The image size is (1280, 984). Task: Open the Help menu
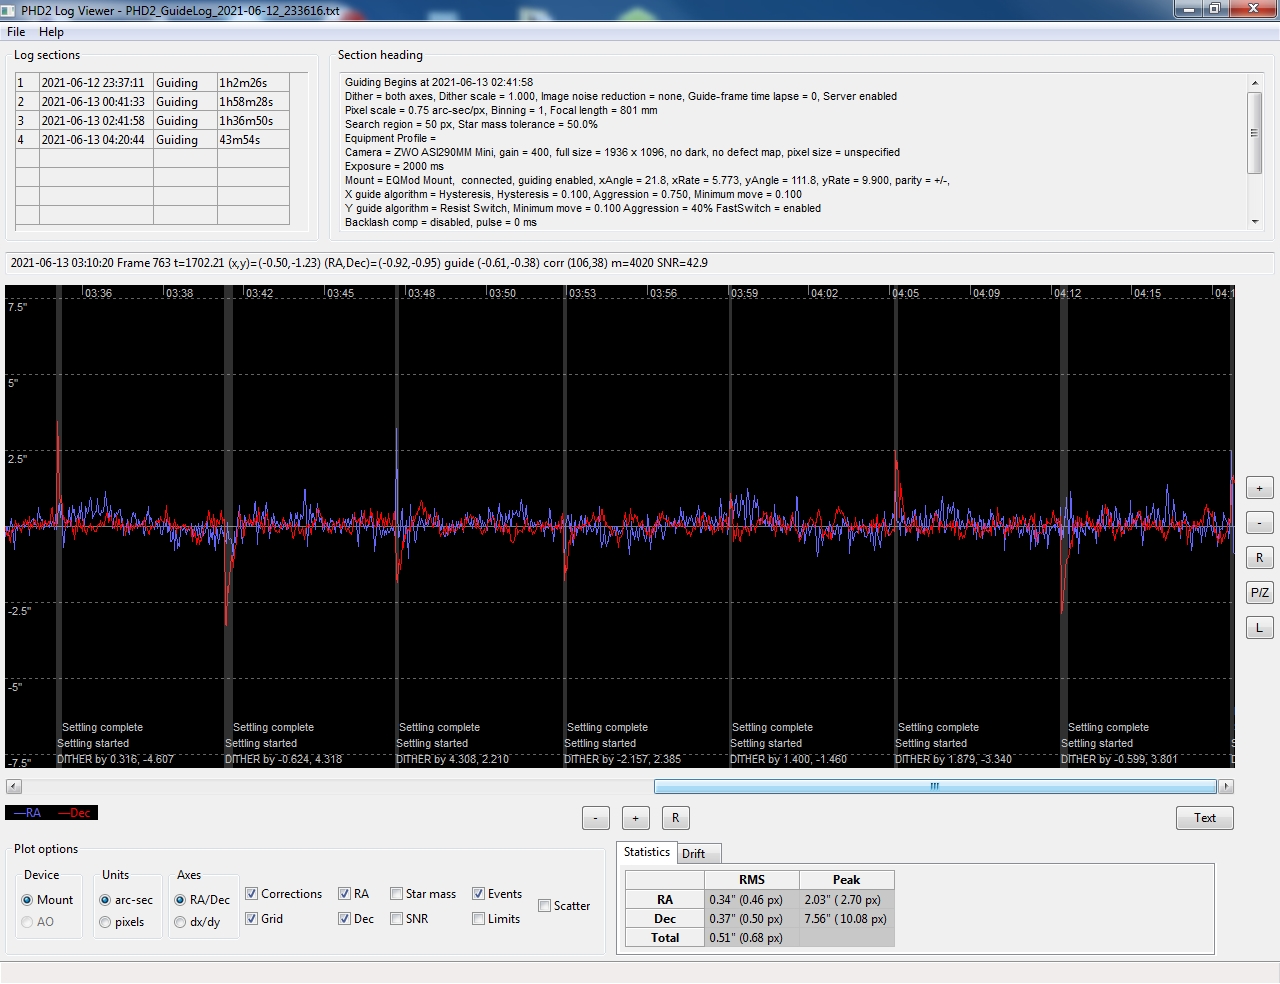pos(51,32)
